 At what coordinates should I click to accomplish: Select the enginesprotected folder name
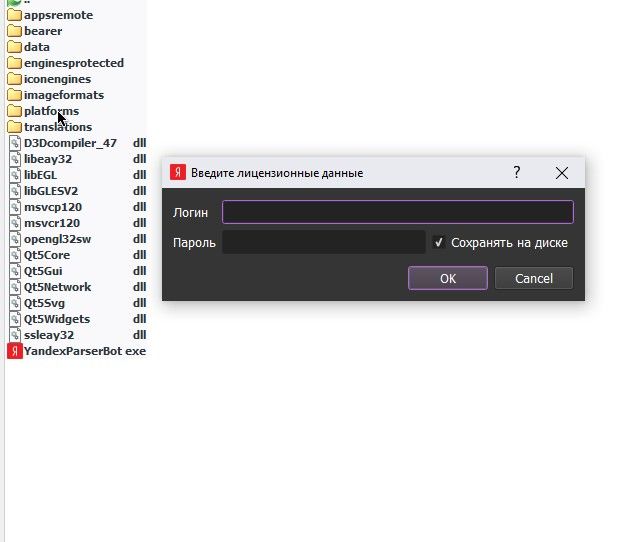point(74,63)
